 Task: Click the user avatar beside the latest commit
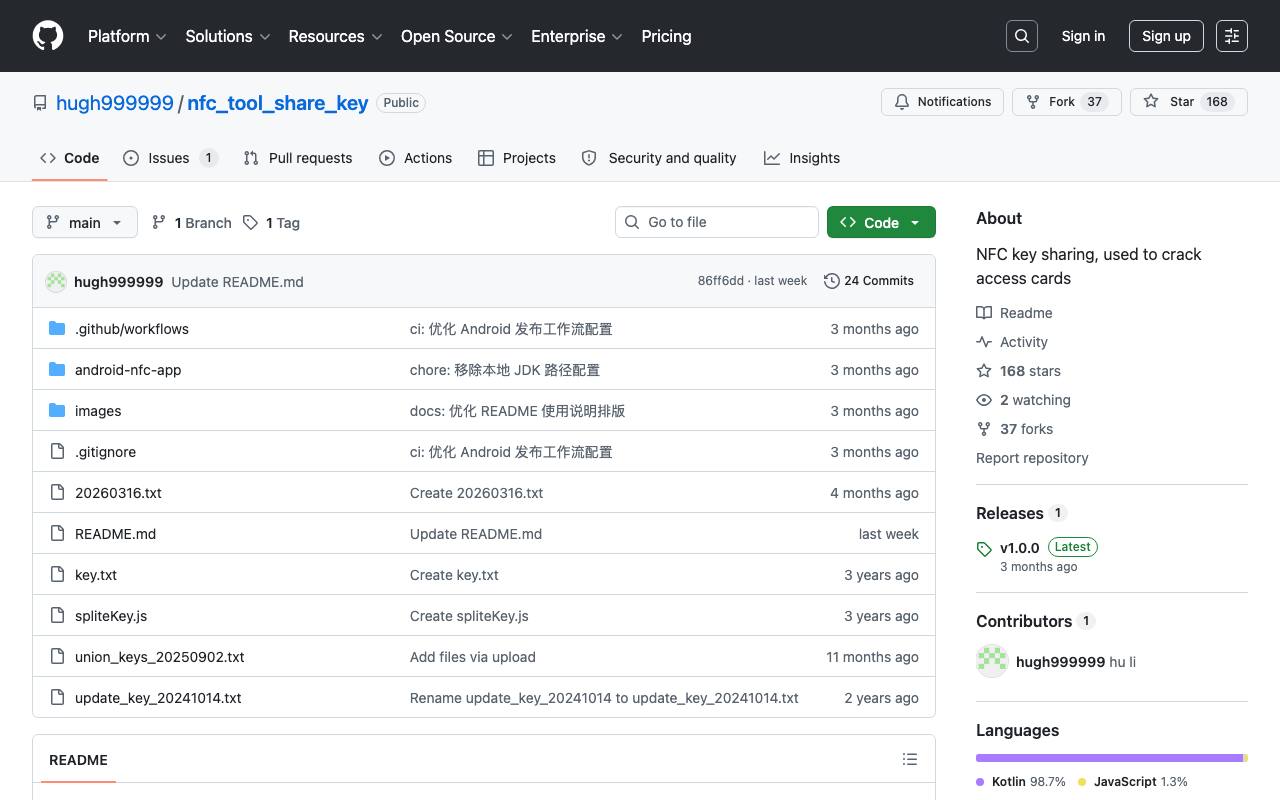[56, 282]
